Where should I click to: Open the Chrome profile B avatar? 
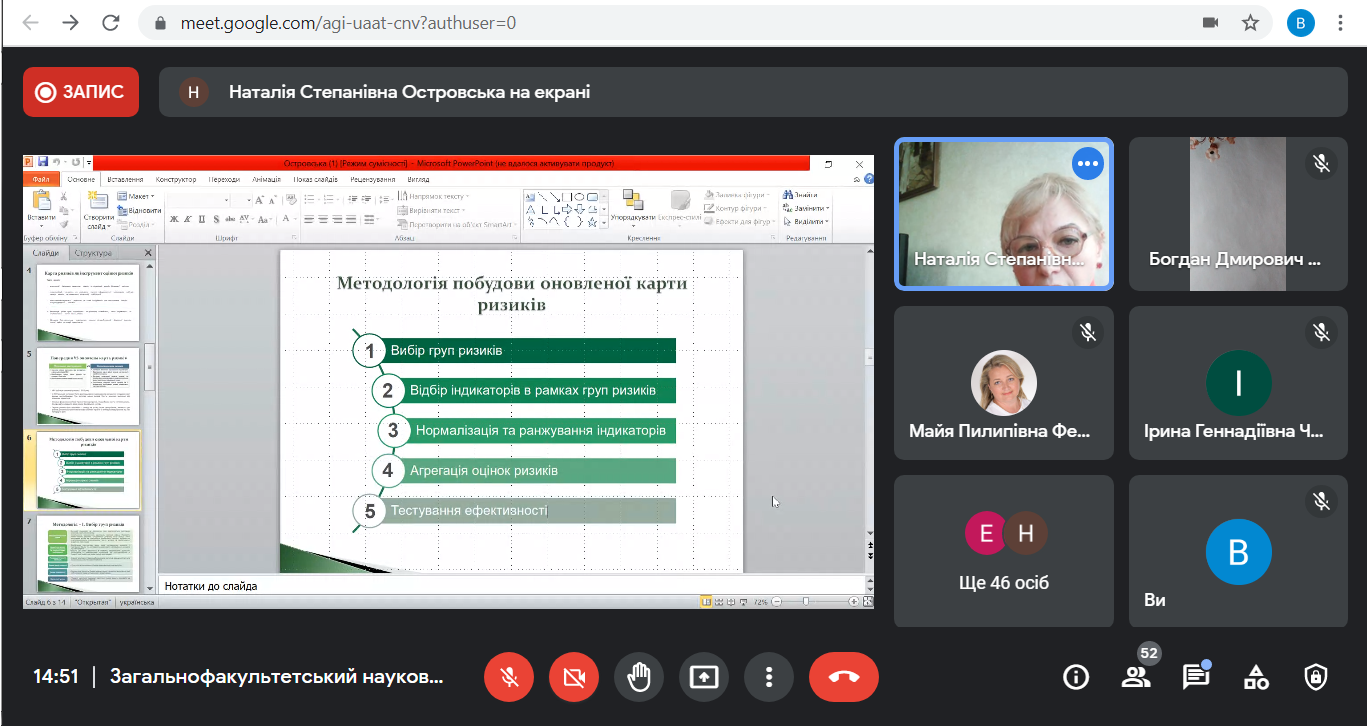coord(1301,22)
